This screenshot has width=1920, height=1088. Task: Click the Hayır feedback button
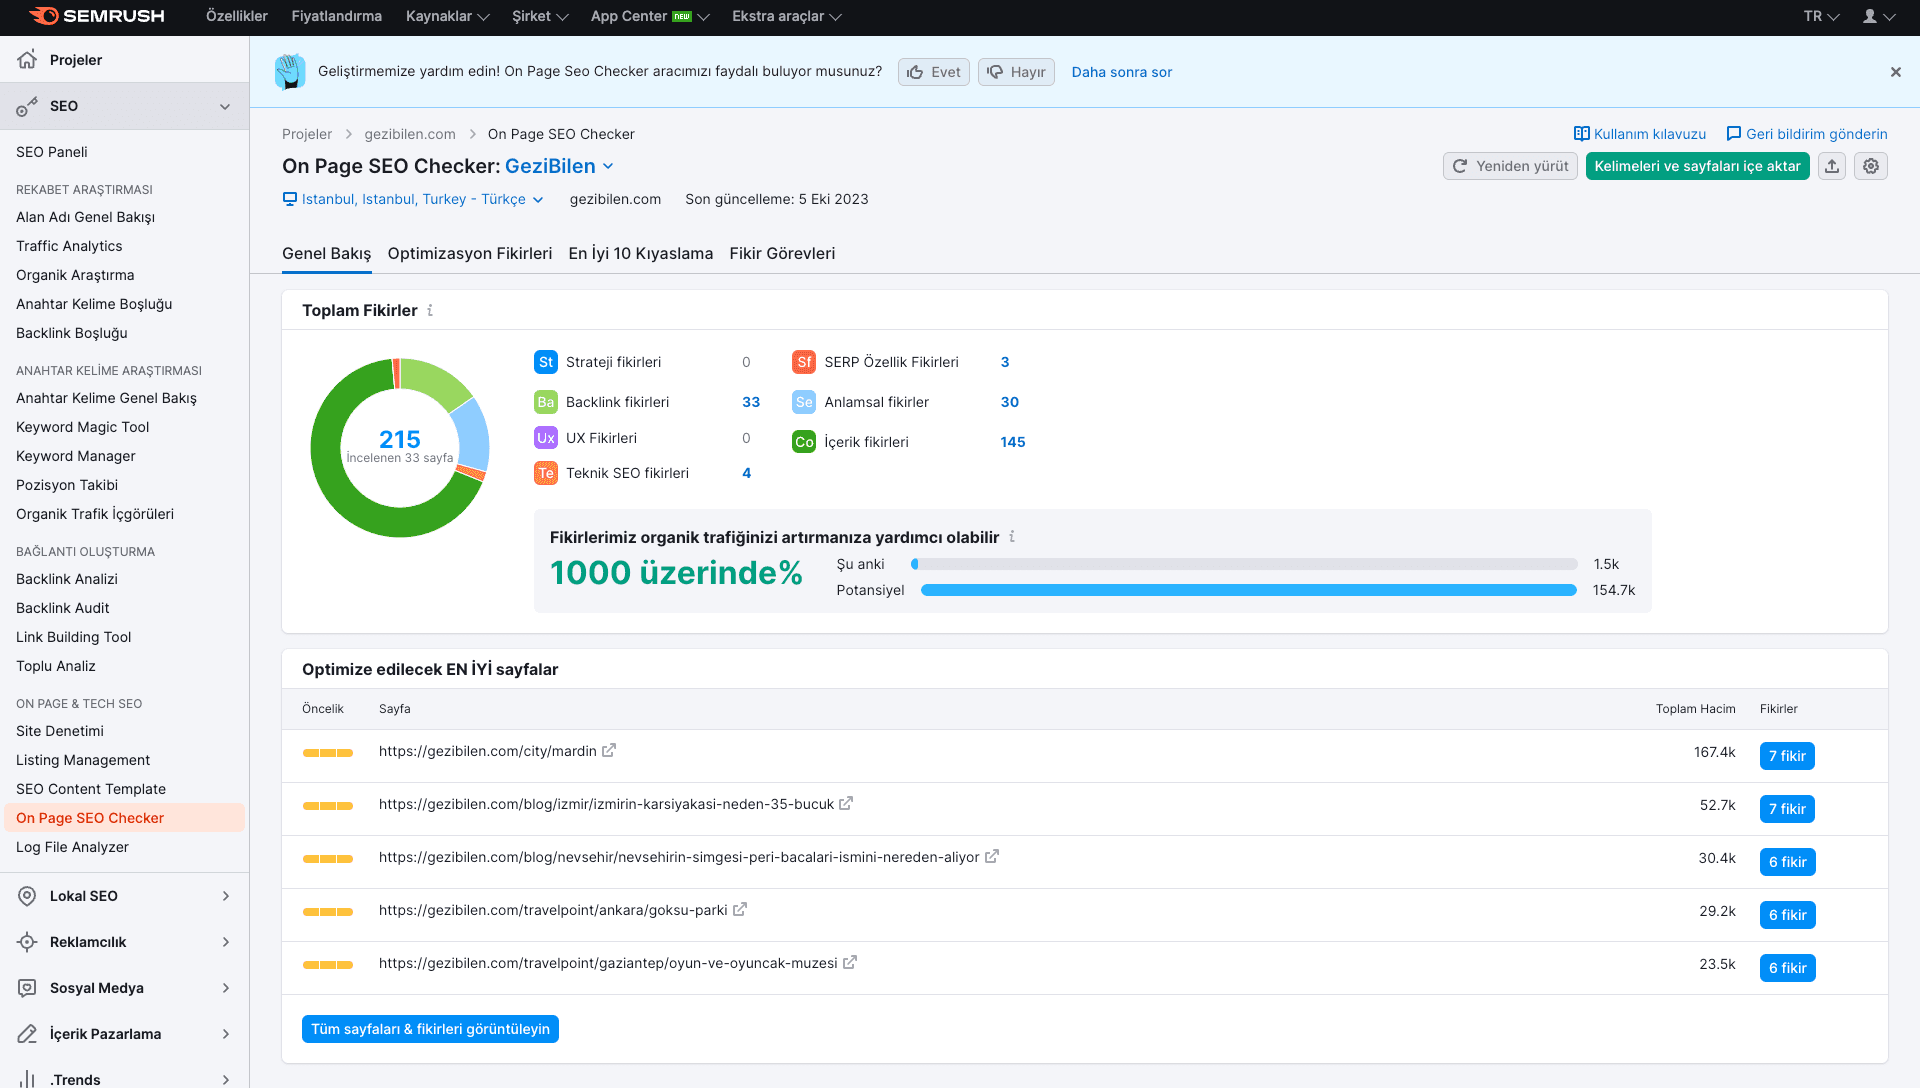tap(1016, 72)
